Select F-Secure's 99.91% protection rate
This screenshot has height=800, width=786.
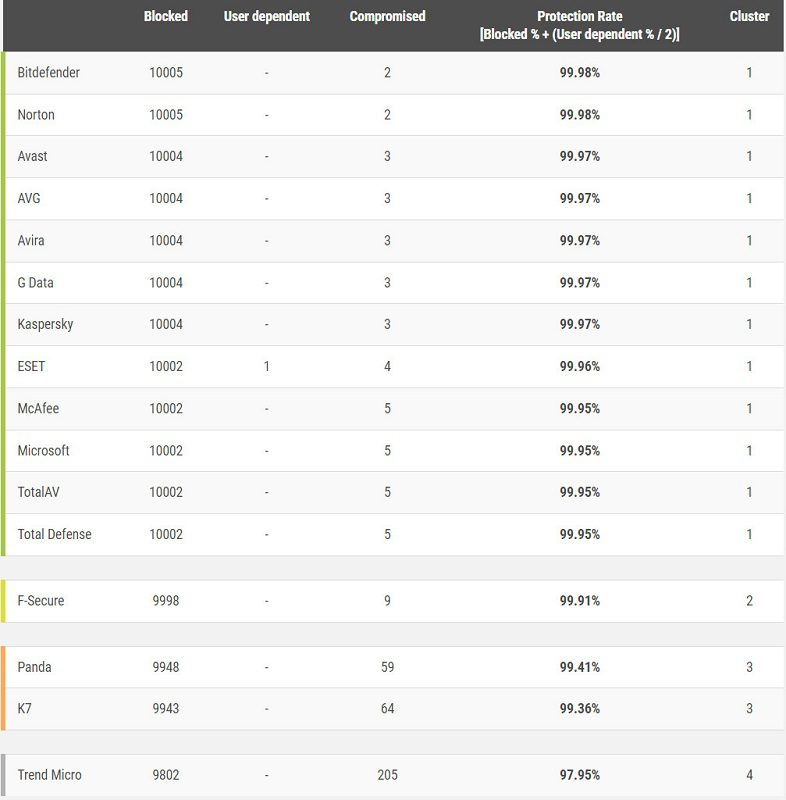(x=579, y=601)
